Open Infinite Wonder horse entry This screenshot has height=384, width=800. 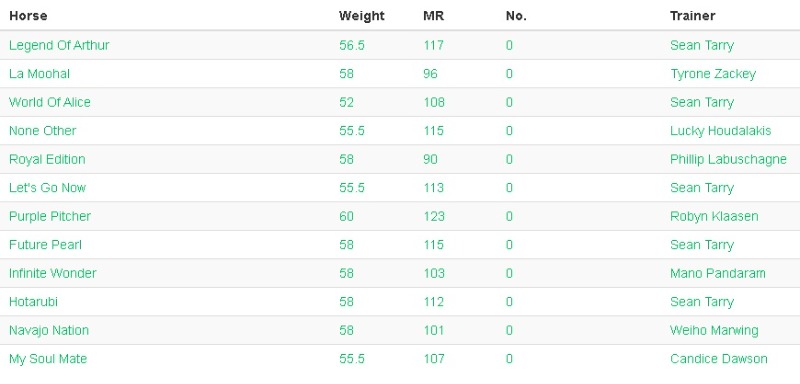pos(53,274)
